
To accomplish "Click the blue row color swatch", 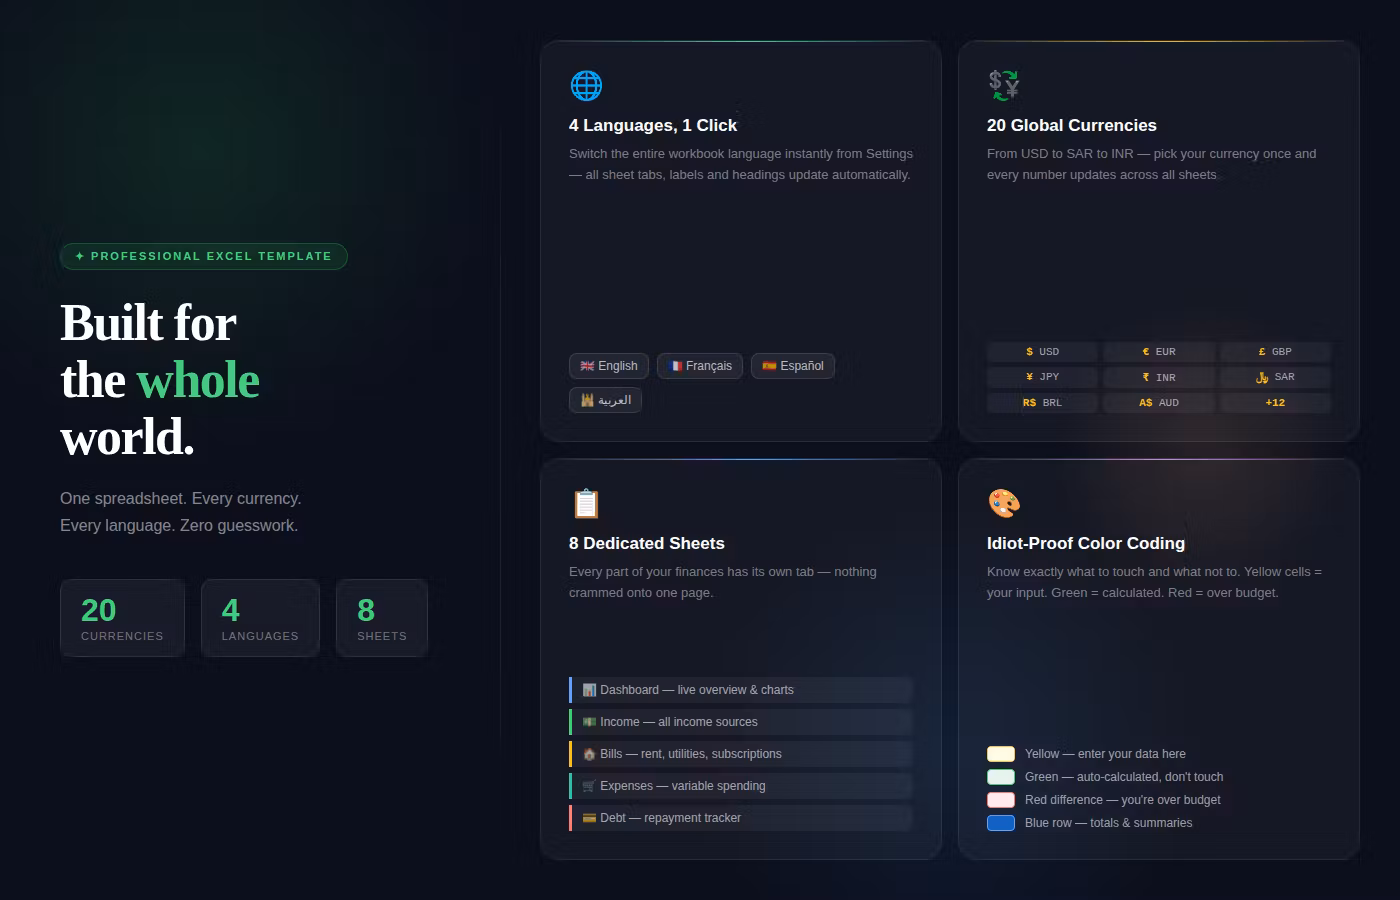I will pos(1001,823).
